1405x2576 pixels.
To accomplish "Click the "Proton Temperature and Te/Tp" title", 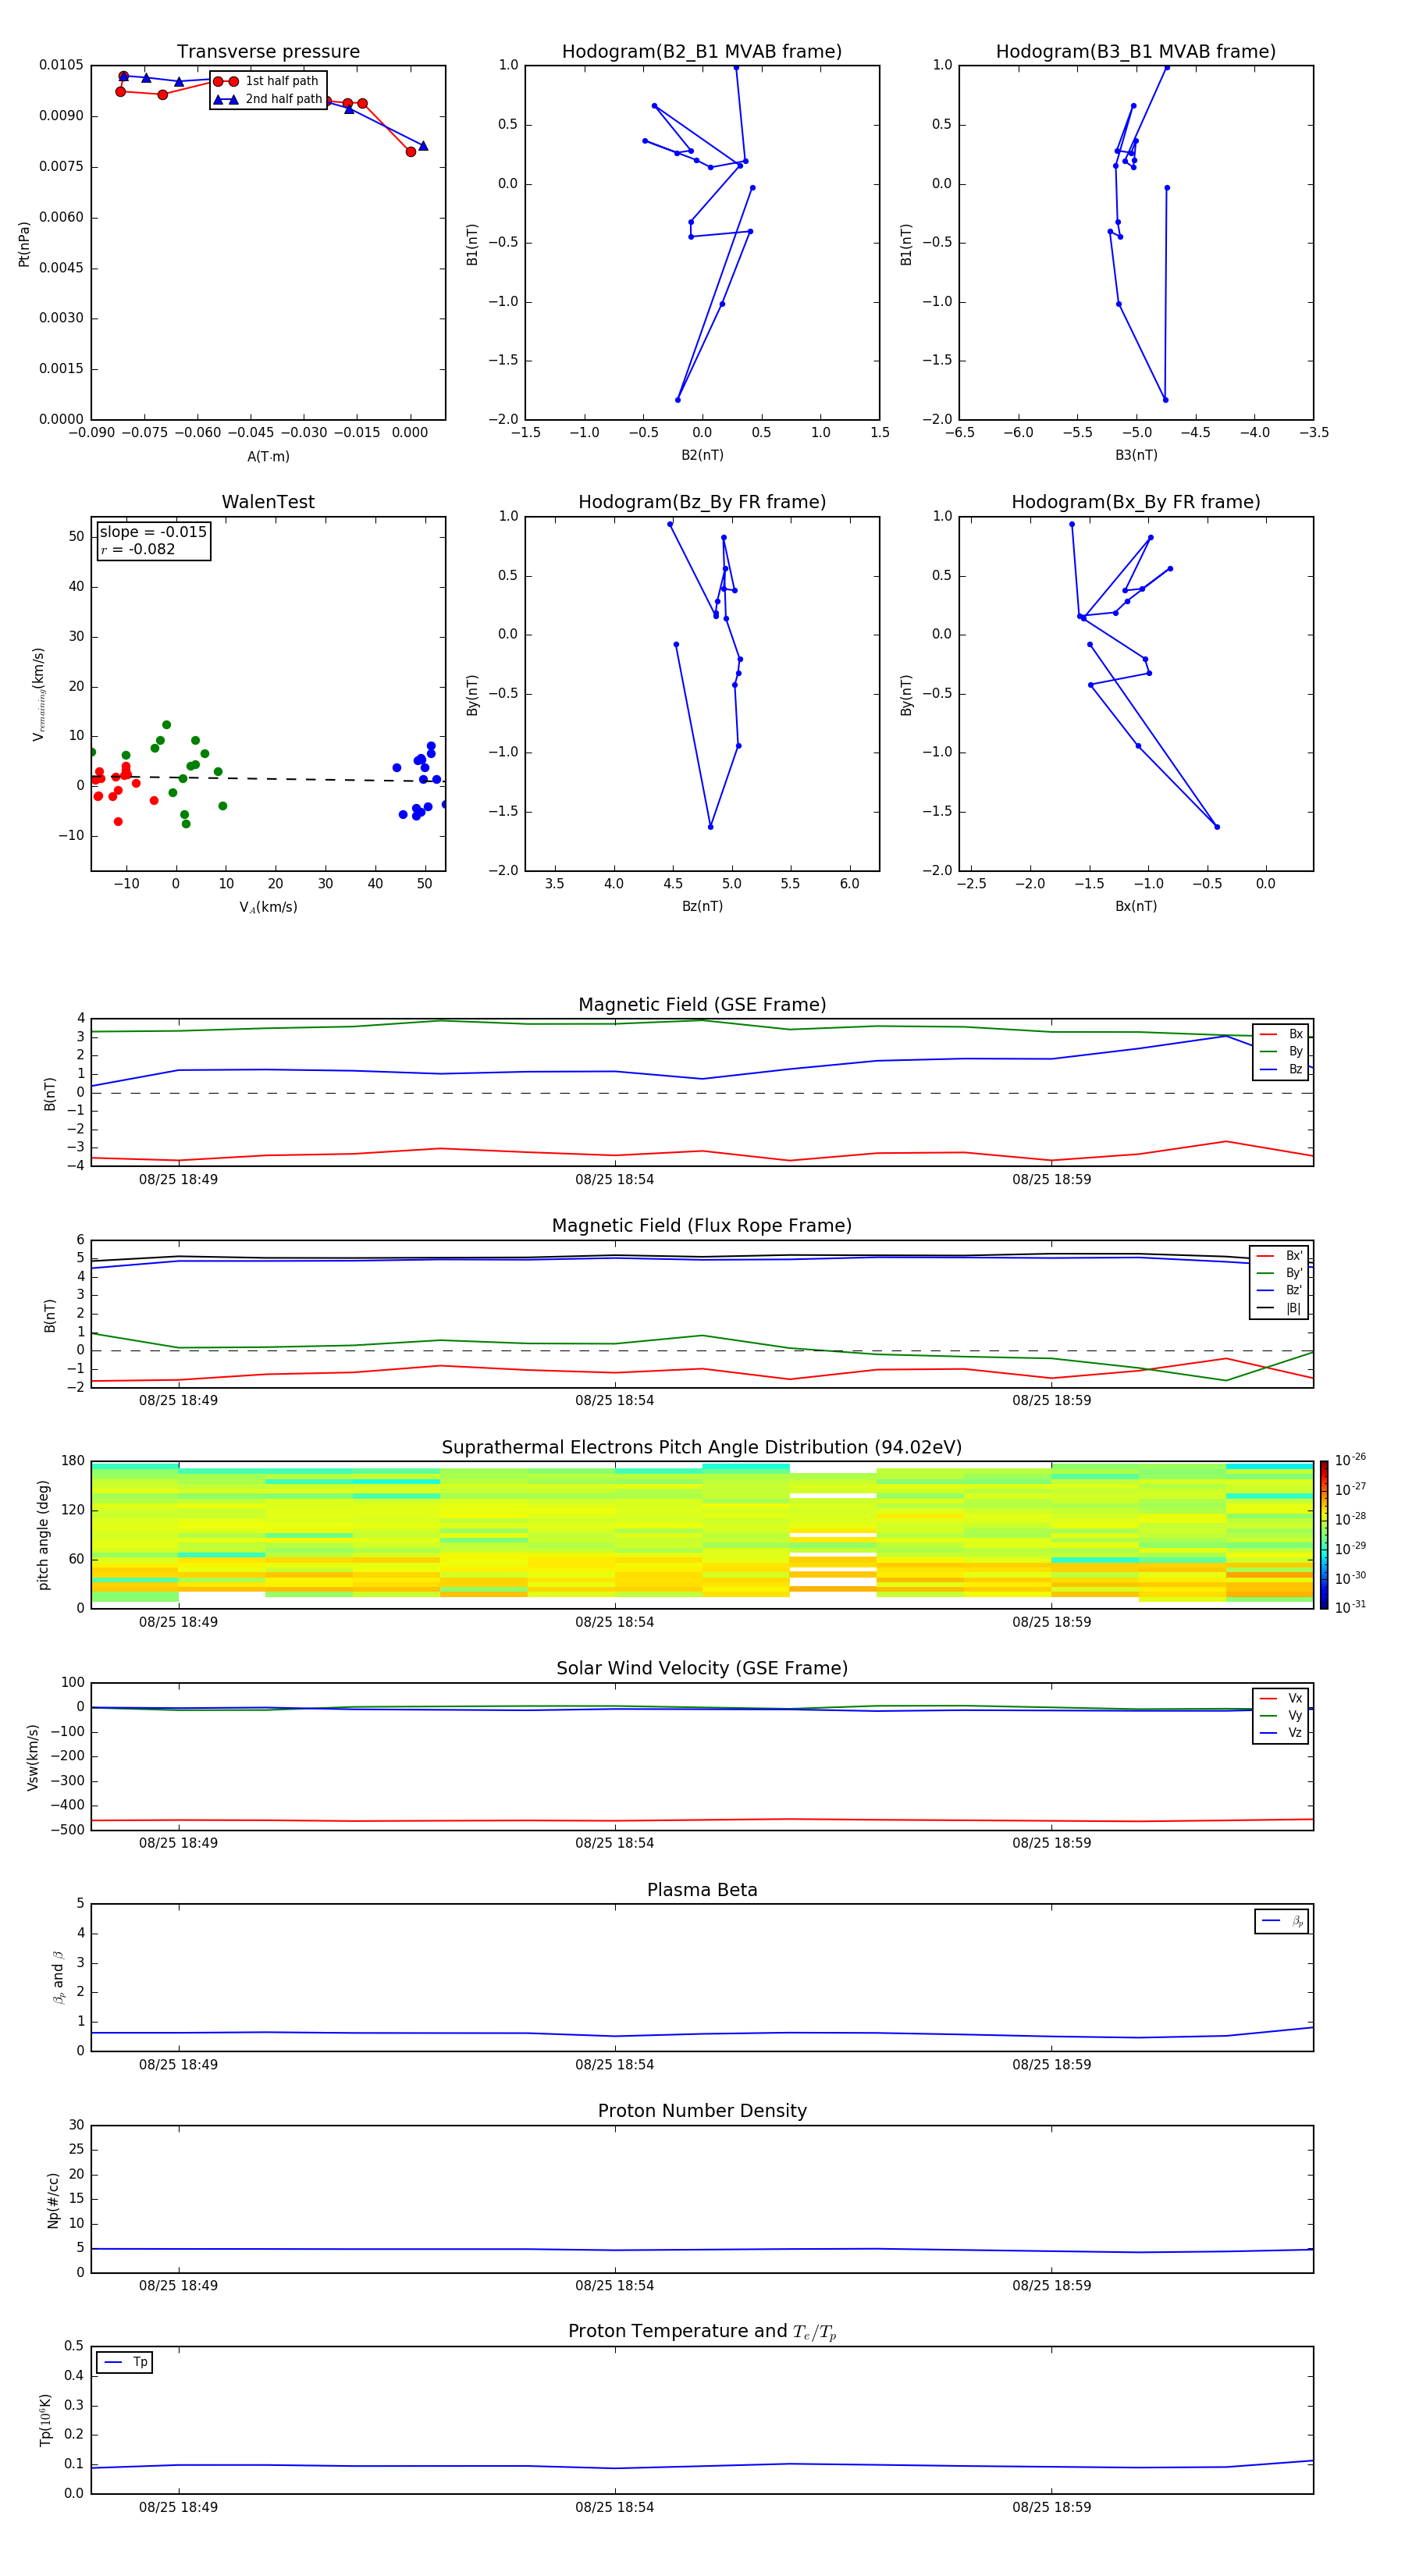I will click(702, 2332).
